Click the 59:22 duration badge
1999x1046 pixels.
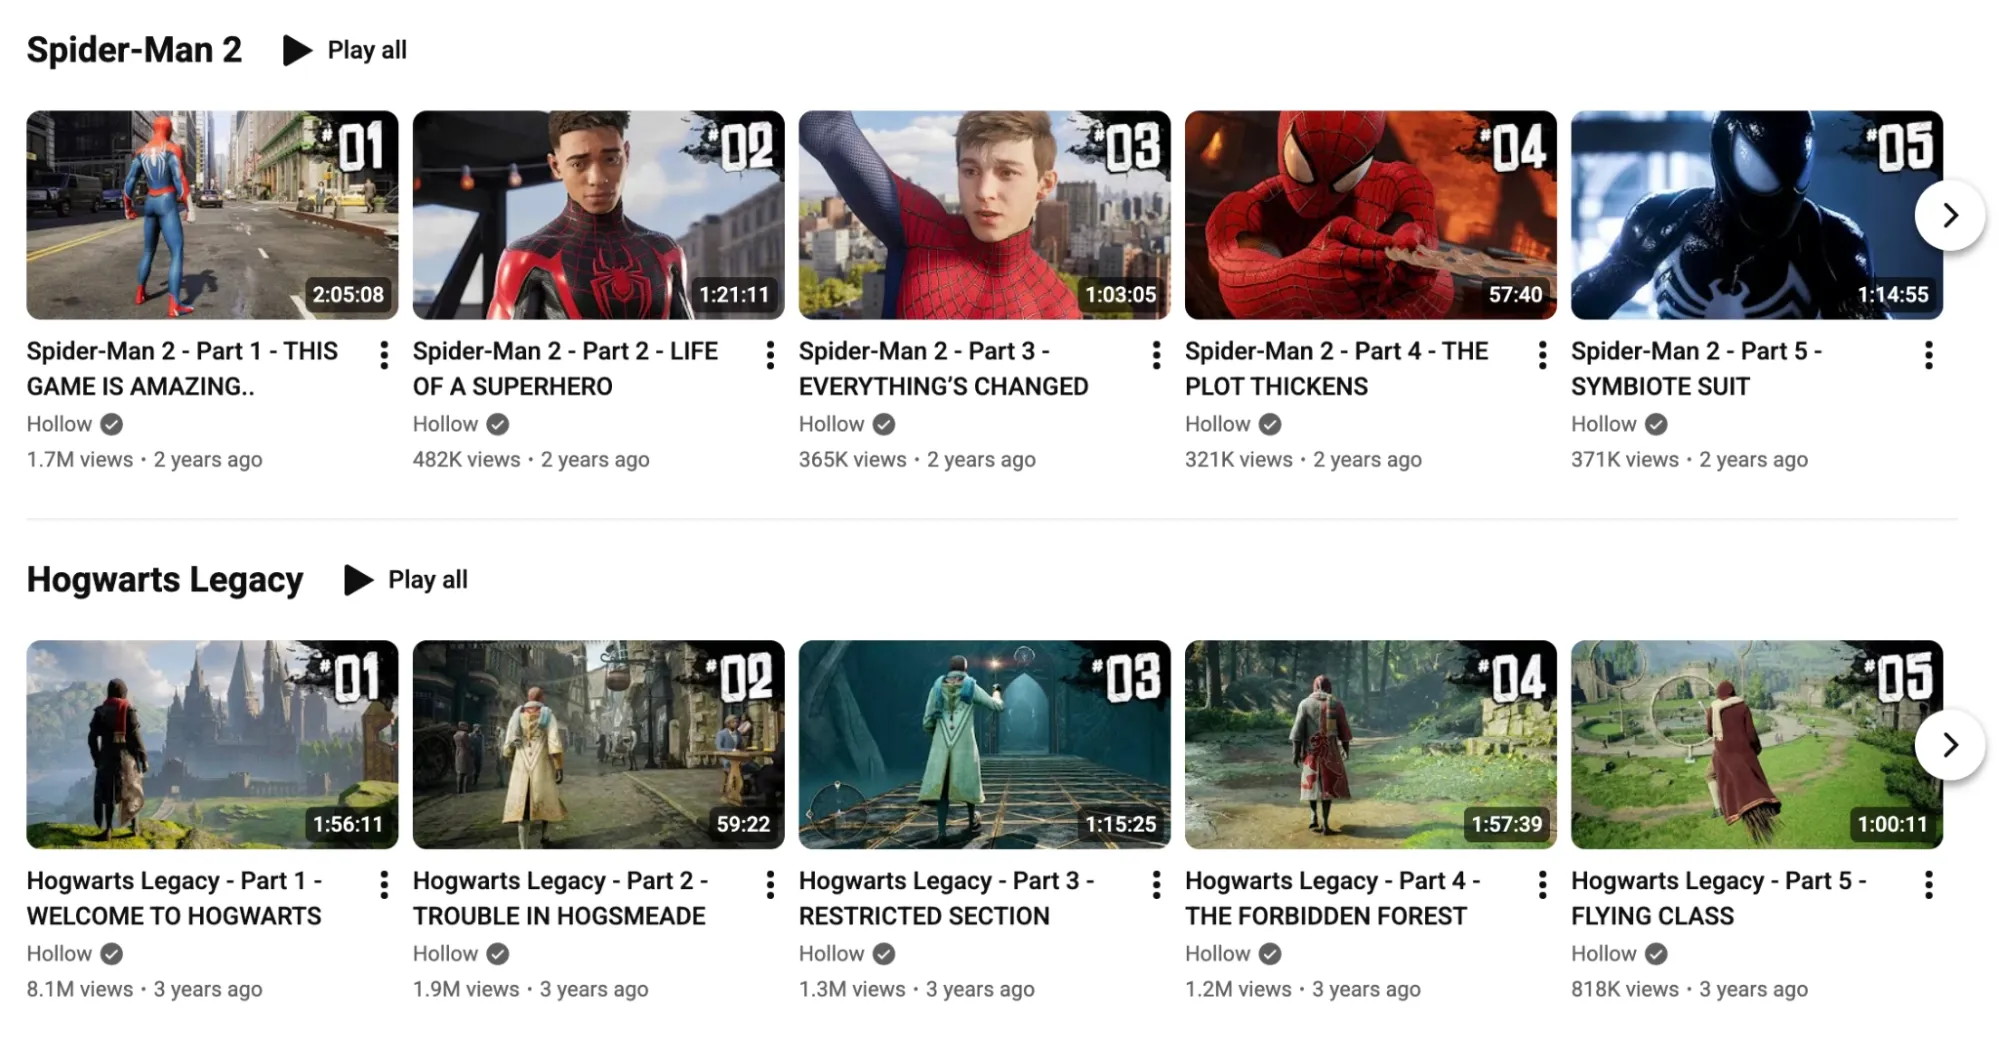743,825
